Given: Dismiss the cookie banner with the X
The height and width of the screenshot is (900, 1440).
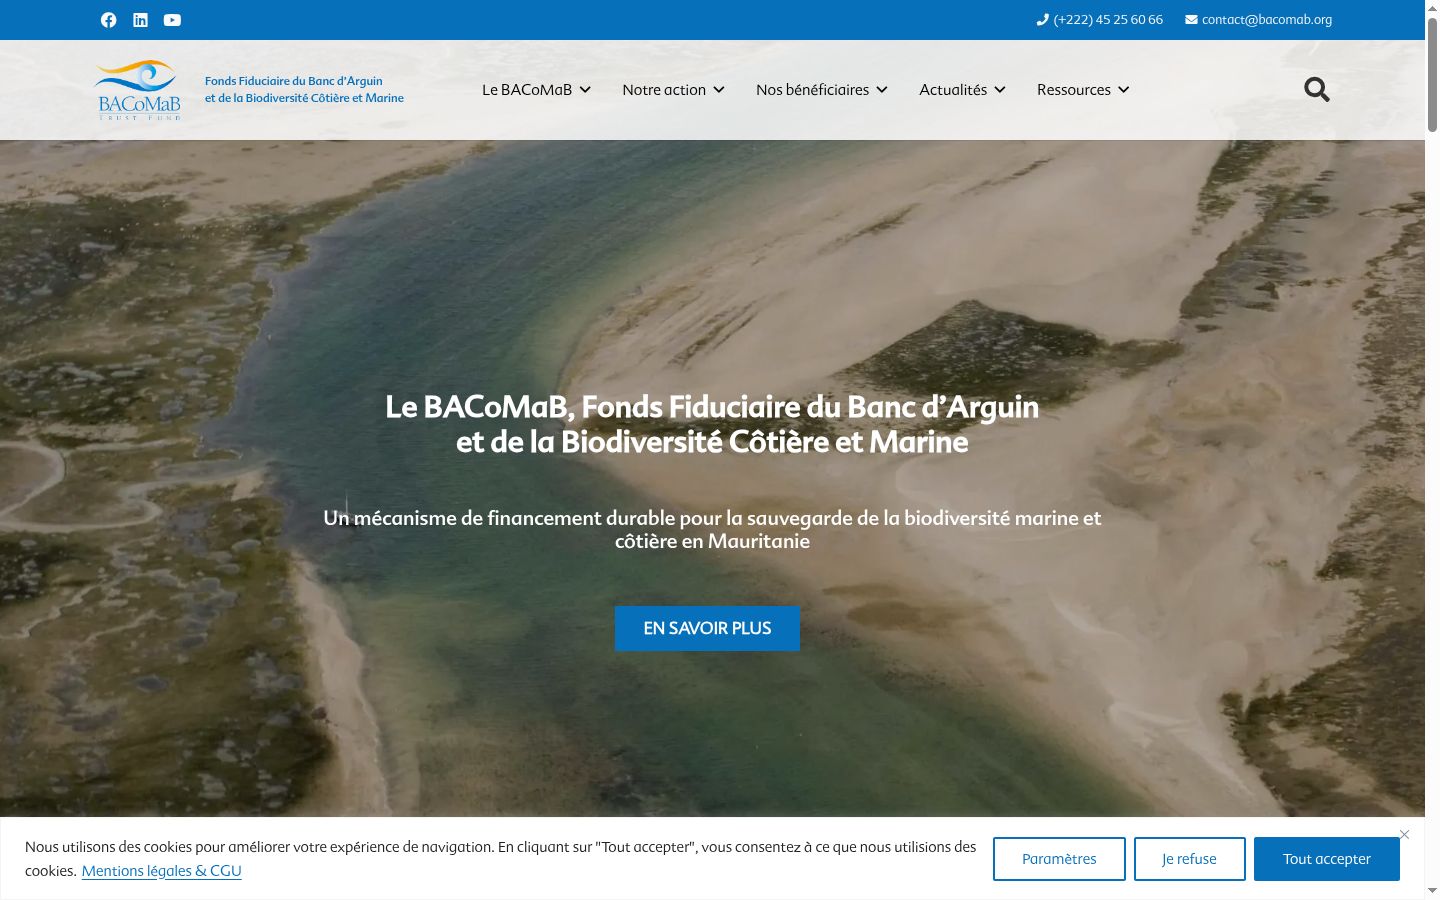Looking at the screenshot, I should click(x=1405, y=834).
